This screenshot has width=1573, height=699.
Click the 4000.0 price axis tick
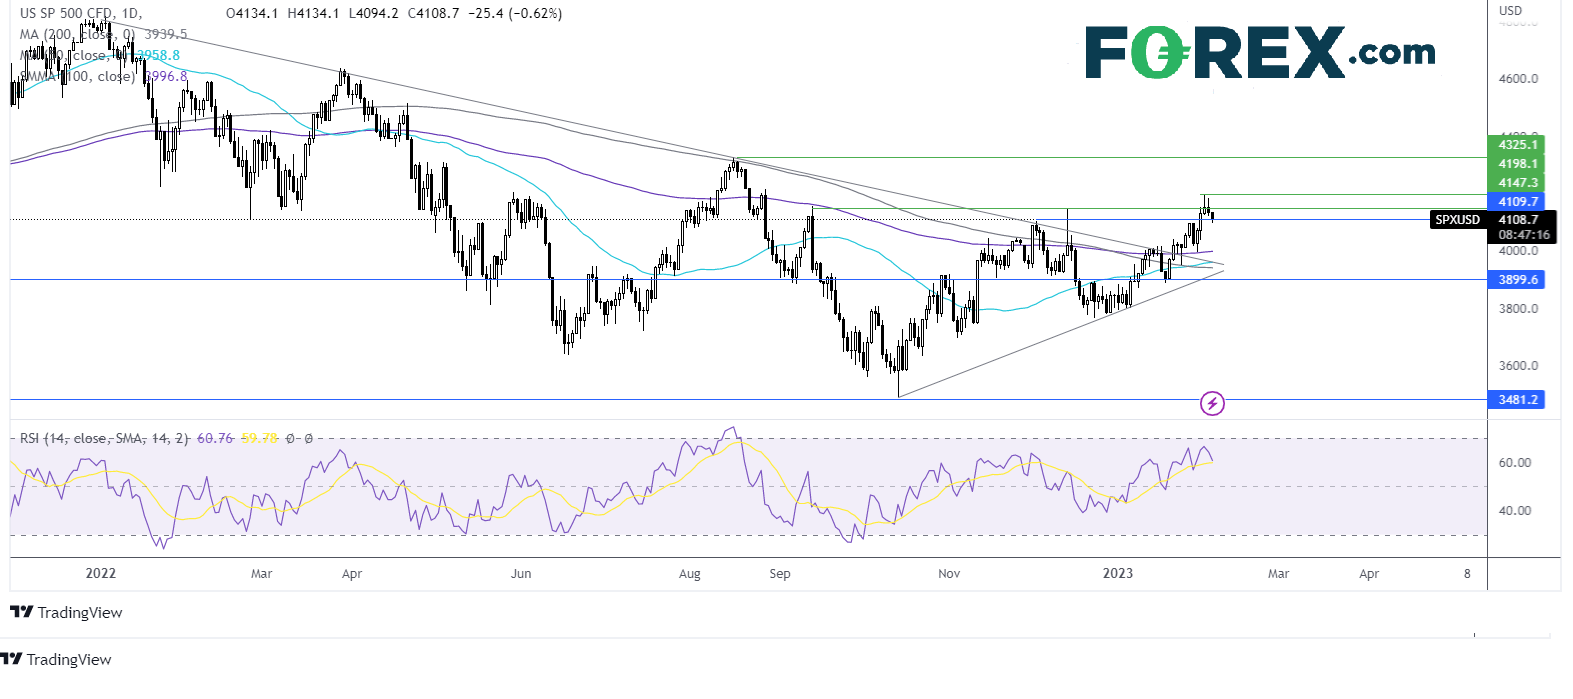coord(1518,251)
